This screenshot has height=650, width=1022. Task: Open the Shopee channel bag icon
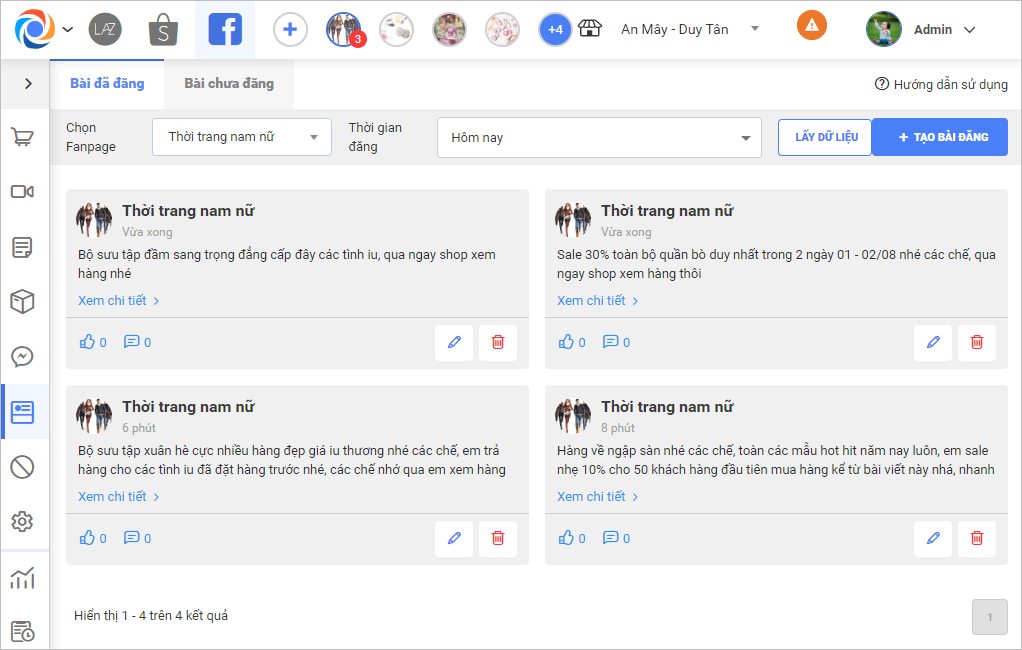pyautogui.click(x=163, y=30)
